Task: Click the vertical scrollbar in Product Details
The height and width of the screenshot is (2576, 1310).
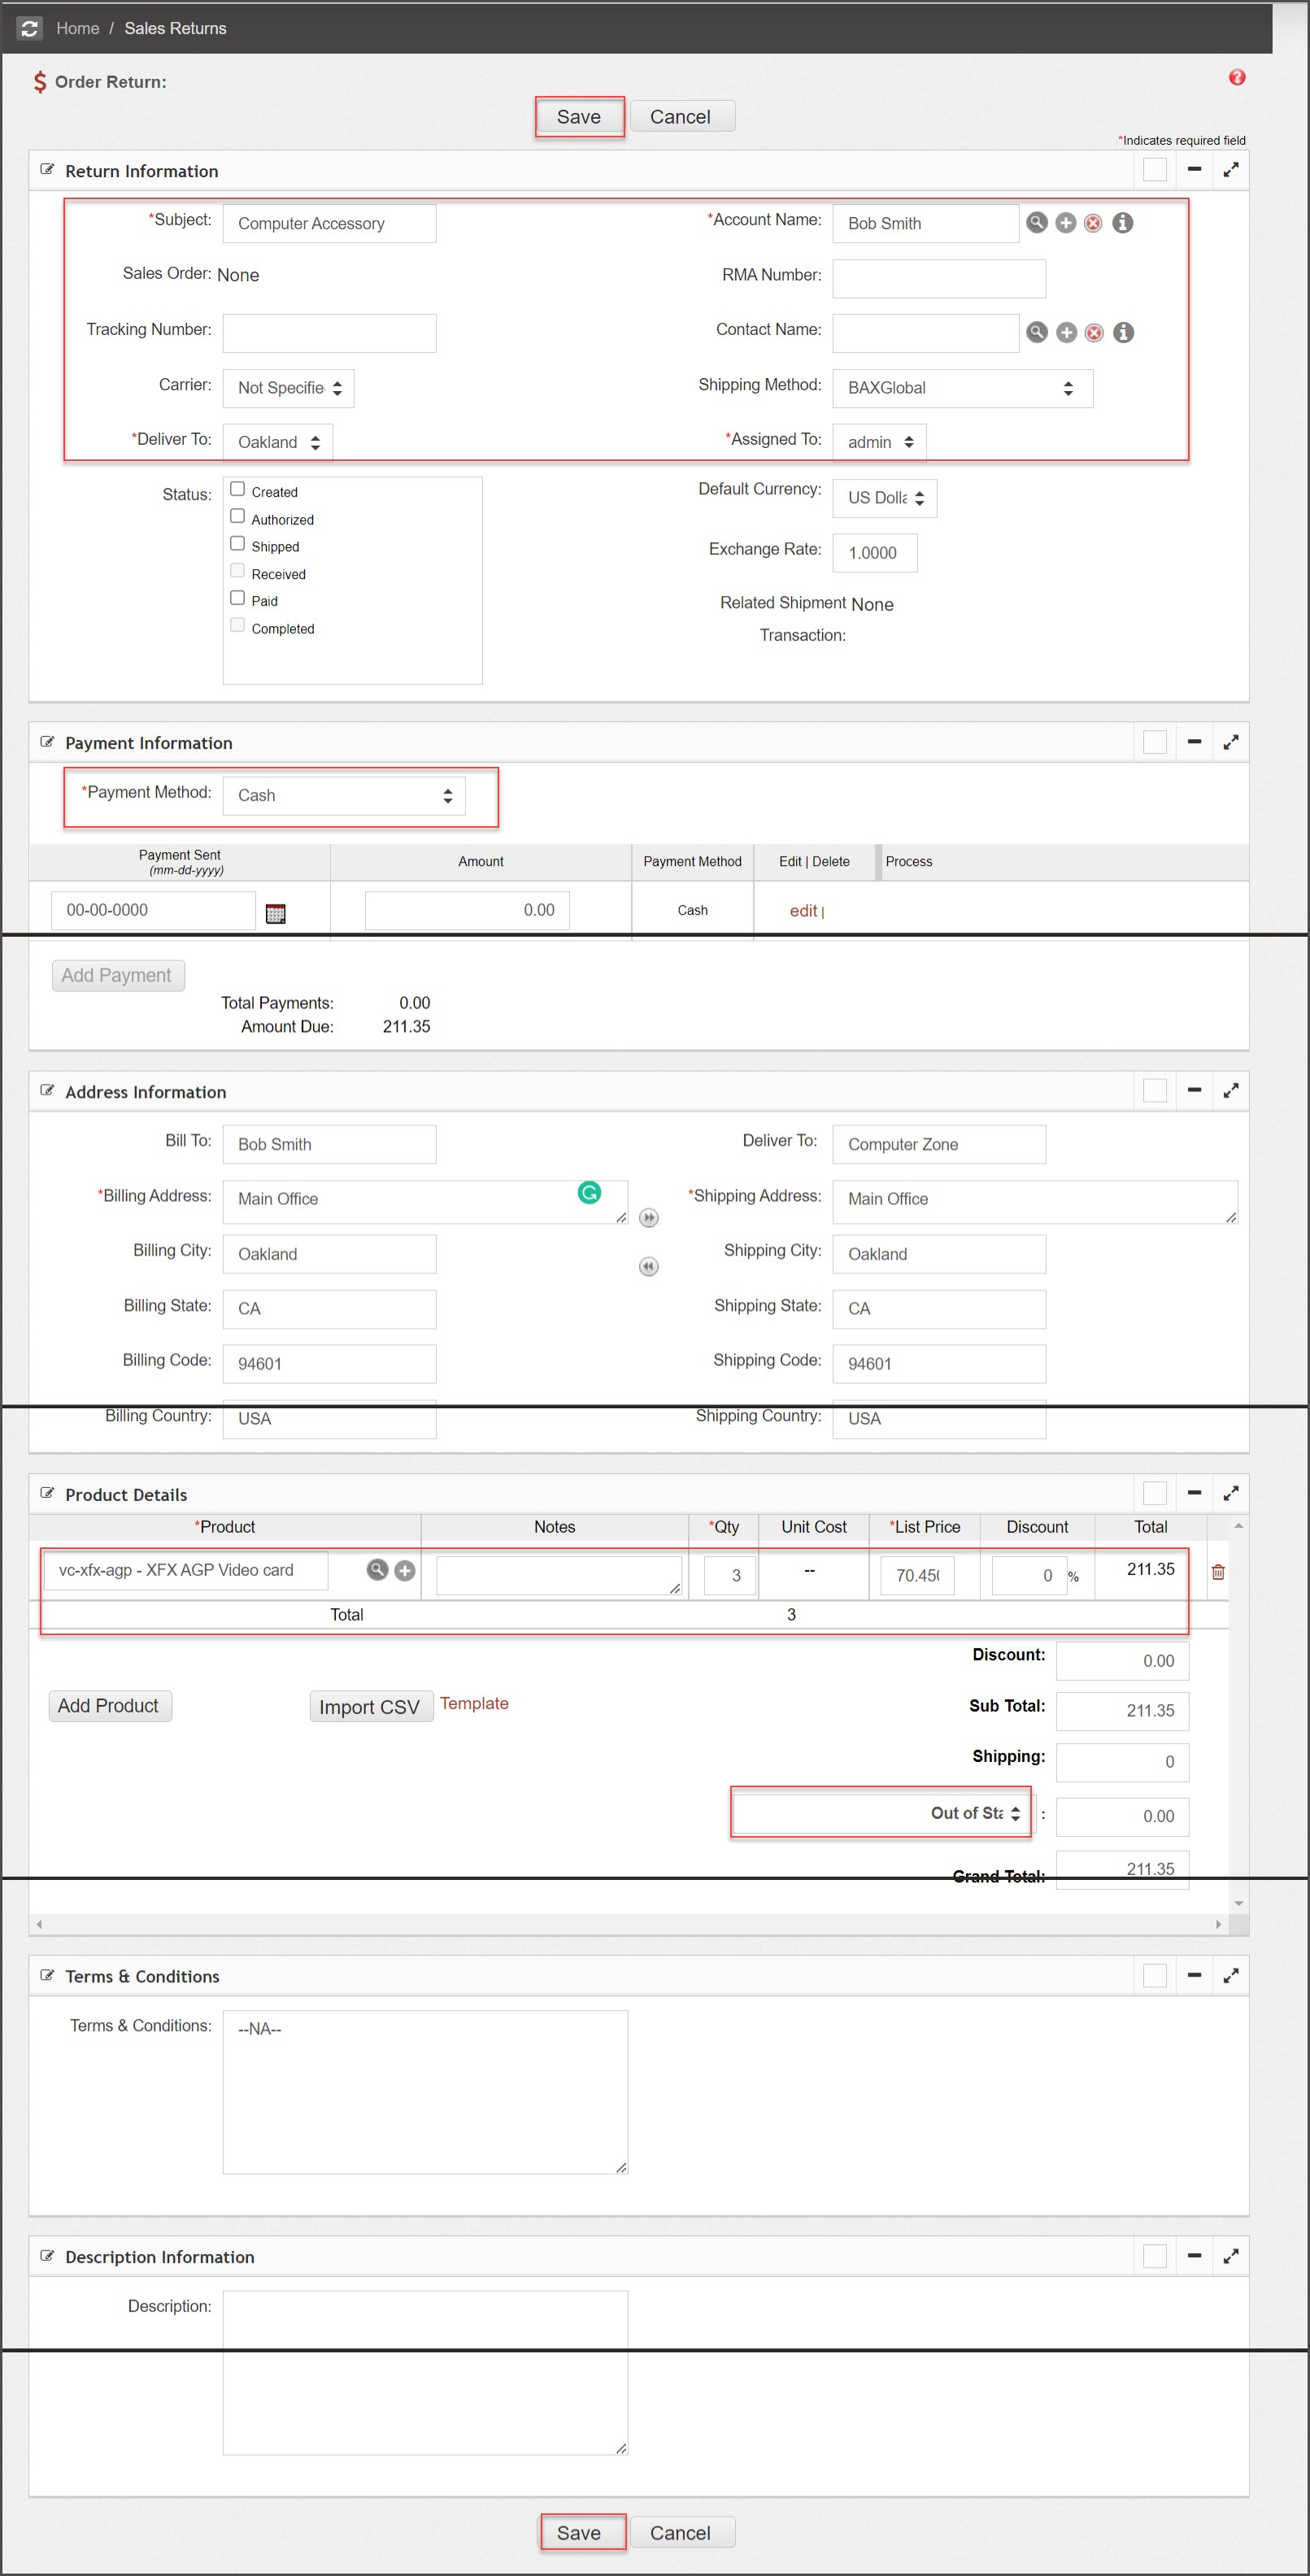Action: point(1238,1714)
